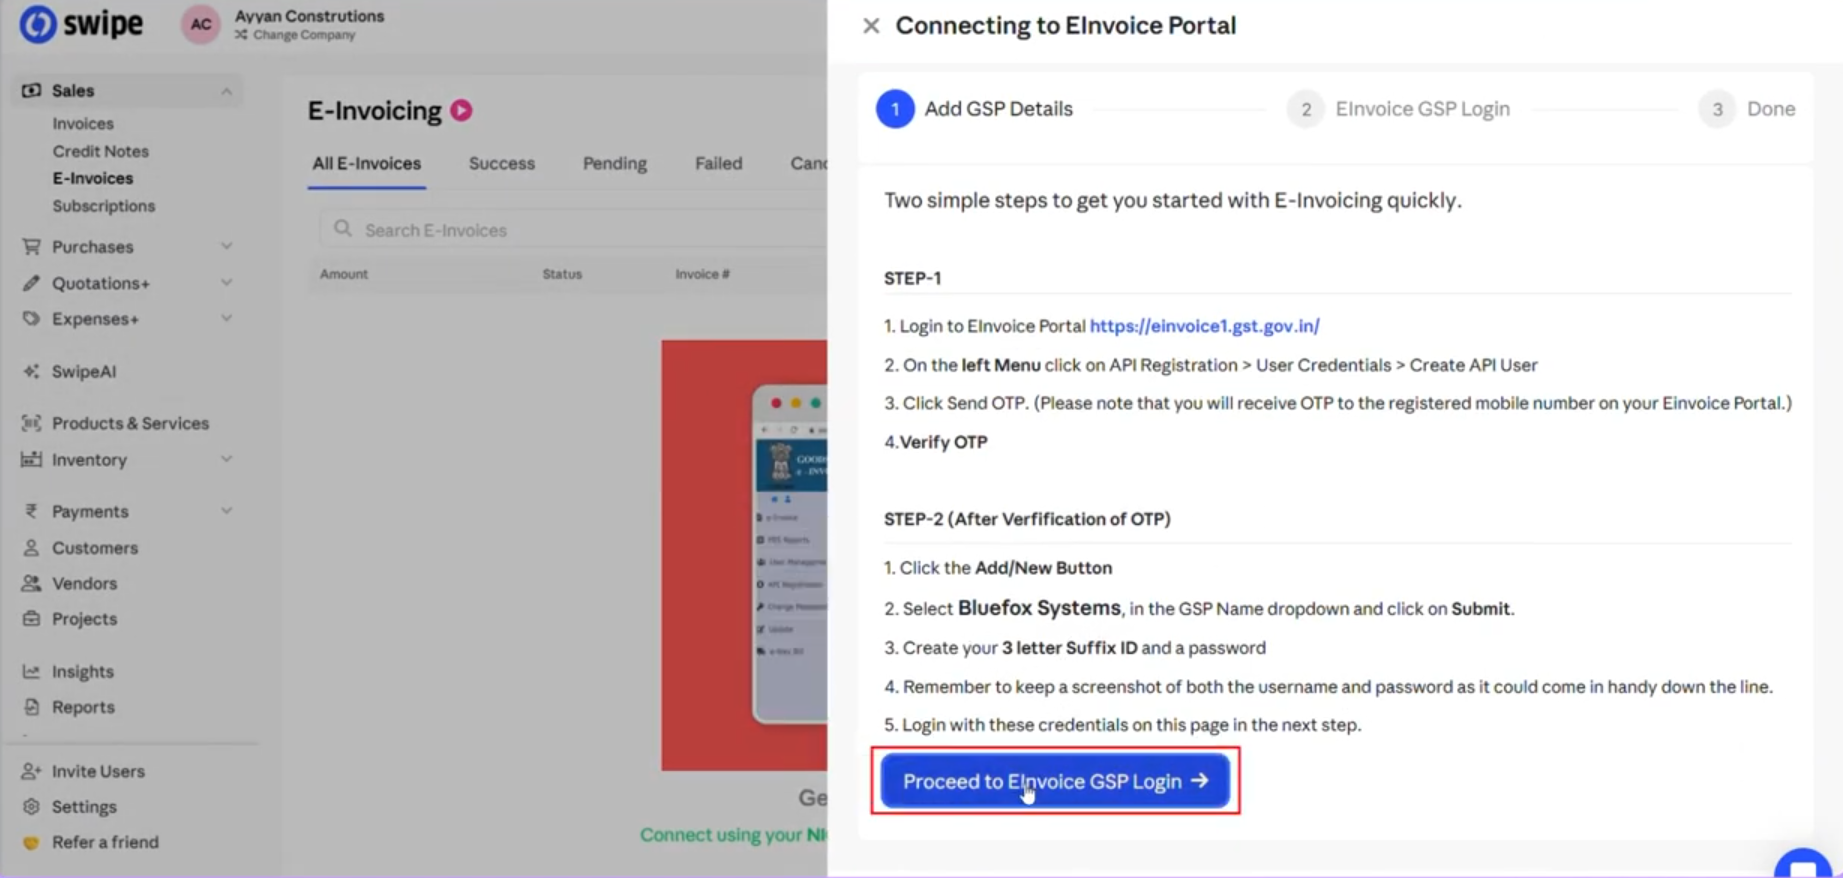Close the Connecting to EInvoice Portal panel
The height and width of the screenshot is (878, 1843).
[871, 26]
